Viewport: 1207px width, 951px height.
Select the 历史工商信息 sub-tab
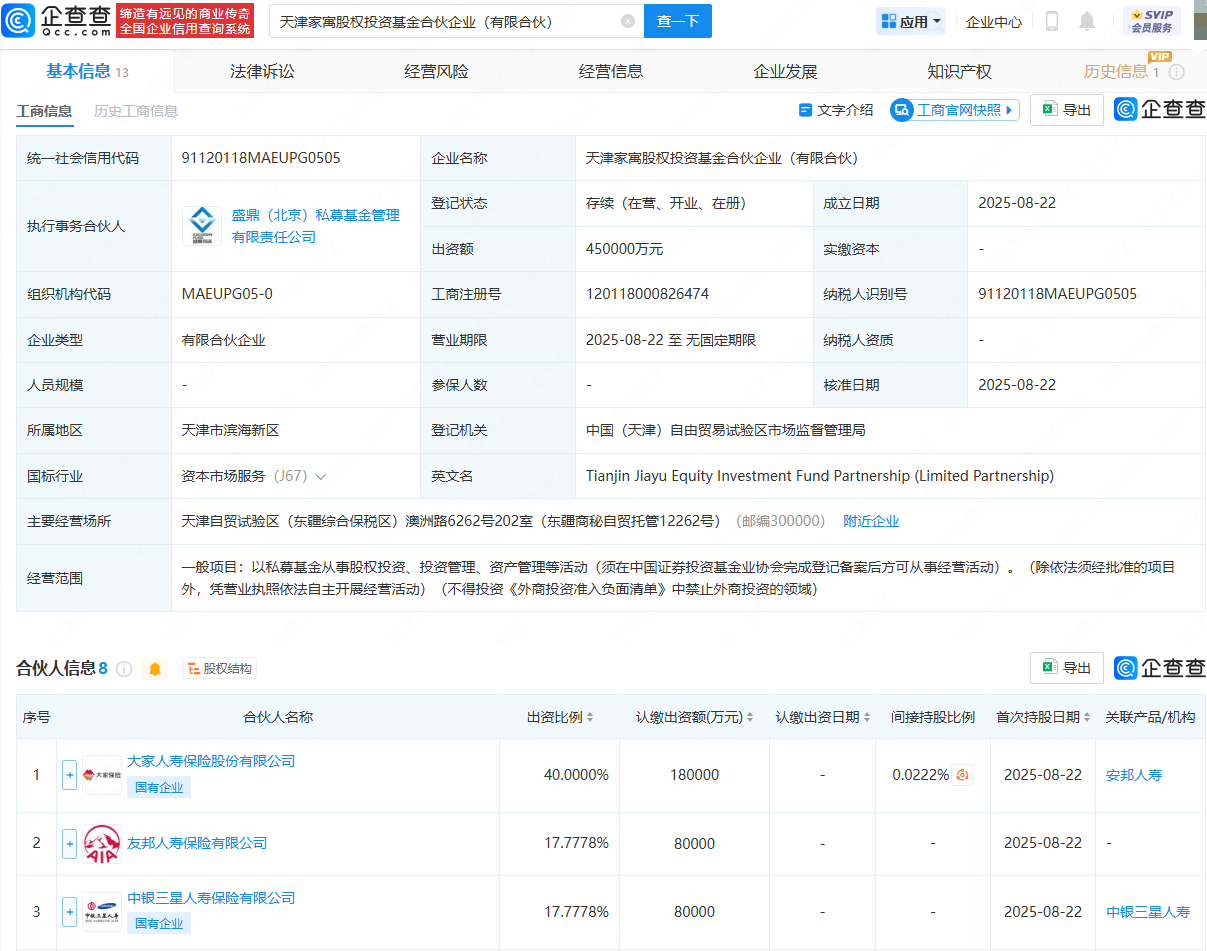coord(136,111)
